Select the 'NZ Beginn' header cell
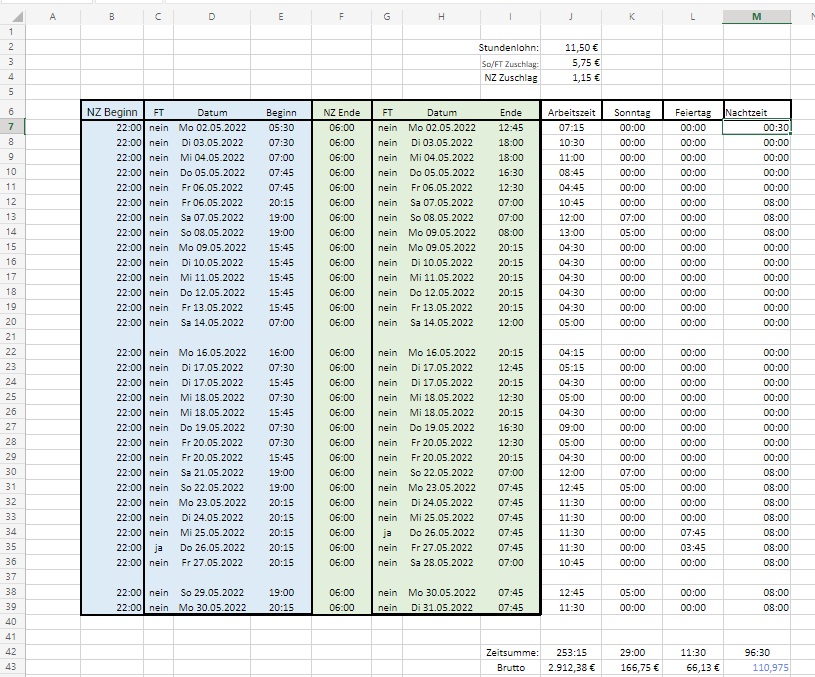 [112, 112]
